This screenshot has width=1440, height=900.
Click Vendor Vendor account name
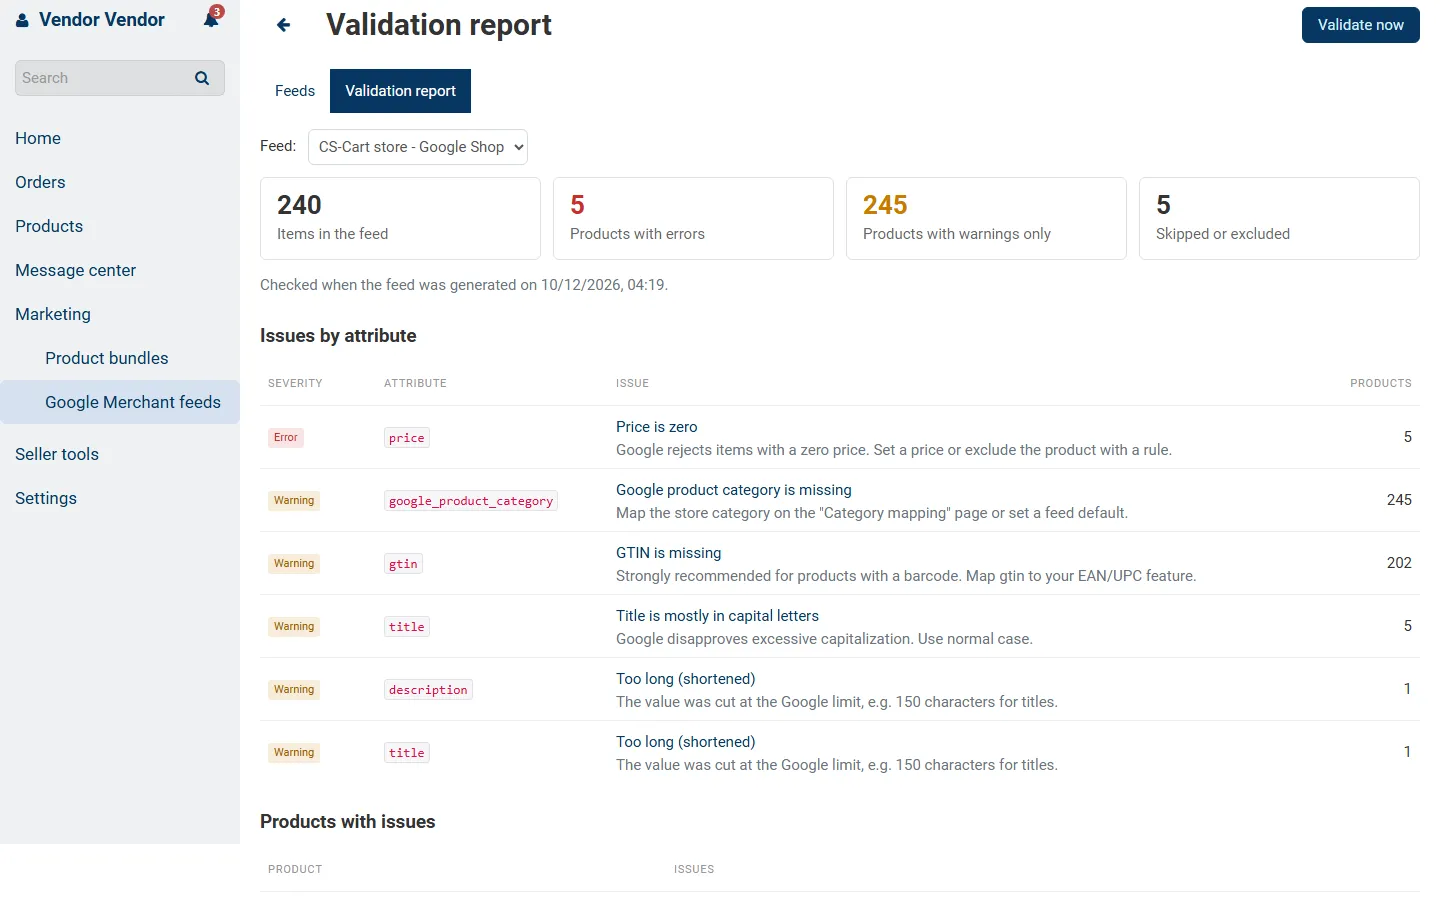(x=102, y=20)
